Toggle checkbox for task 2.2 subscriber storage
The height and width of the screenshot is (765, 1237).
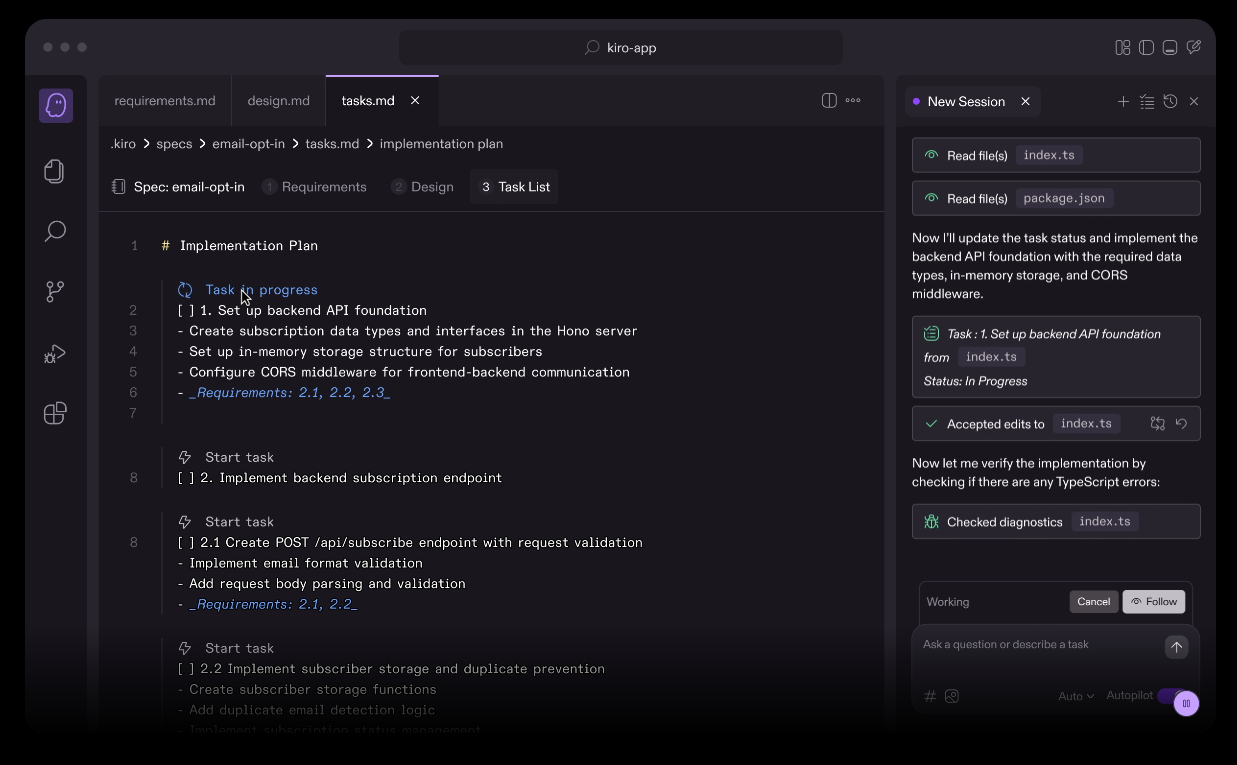(186, 669)
